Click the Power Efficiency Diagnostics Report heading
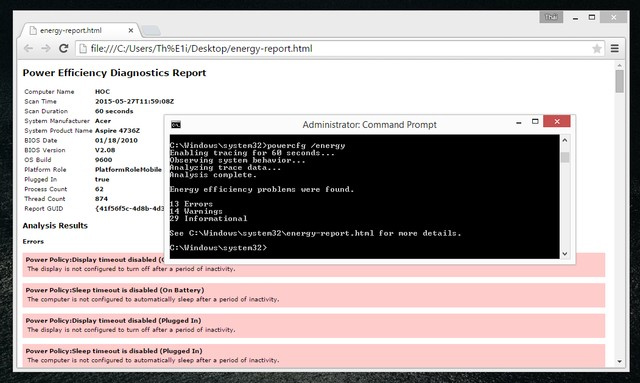The width and height of the screenshot is (640, 383). tap(114, 73)
